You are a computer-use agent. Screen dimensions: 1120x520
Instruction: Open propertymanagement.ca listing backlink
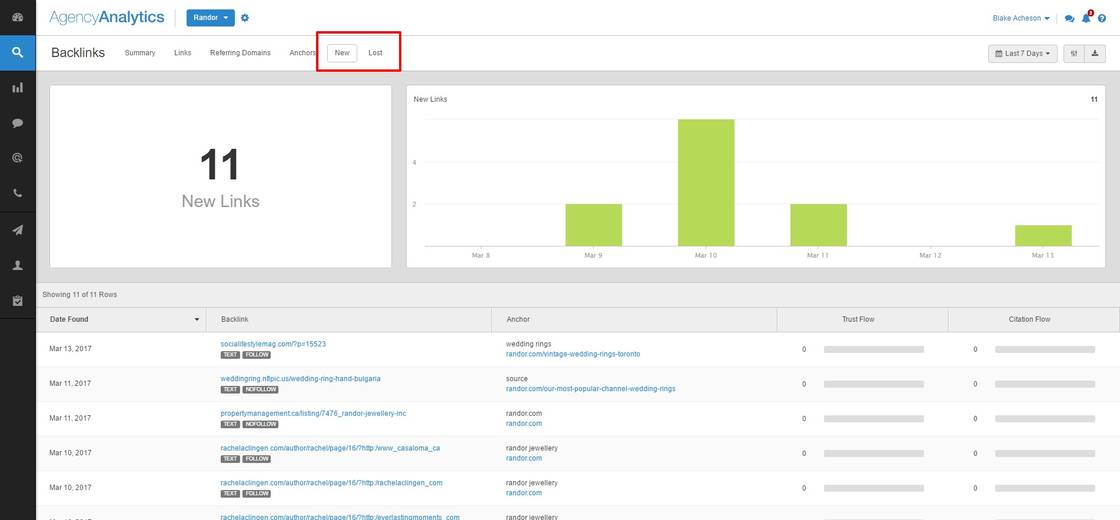coord(314,413)
